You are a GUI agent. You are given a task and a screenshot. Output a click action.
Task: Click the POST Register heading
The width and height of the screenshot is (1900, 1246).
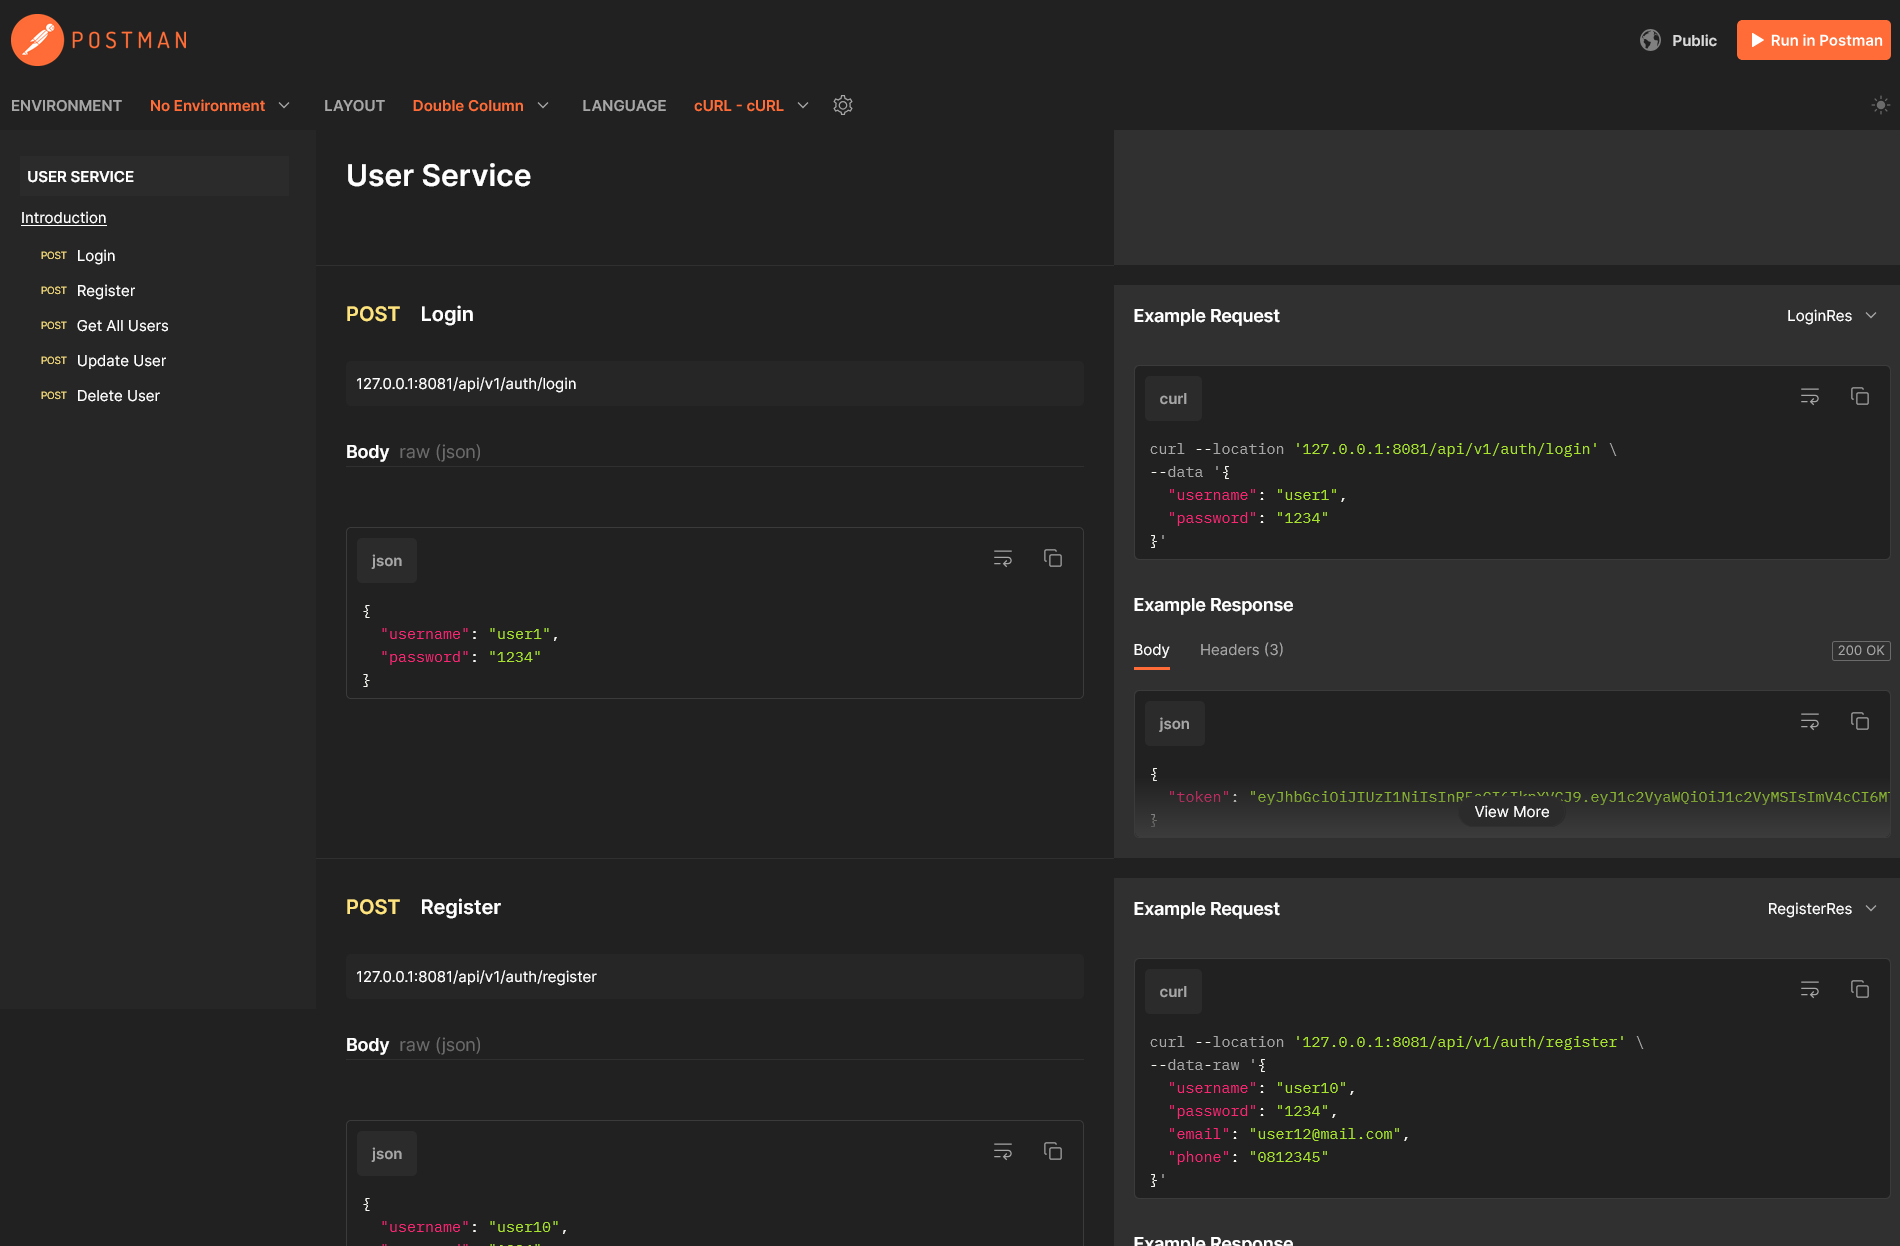(x=423, y=907)
